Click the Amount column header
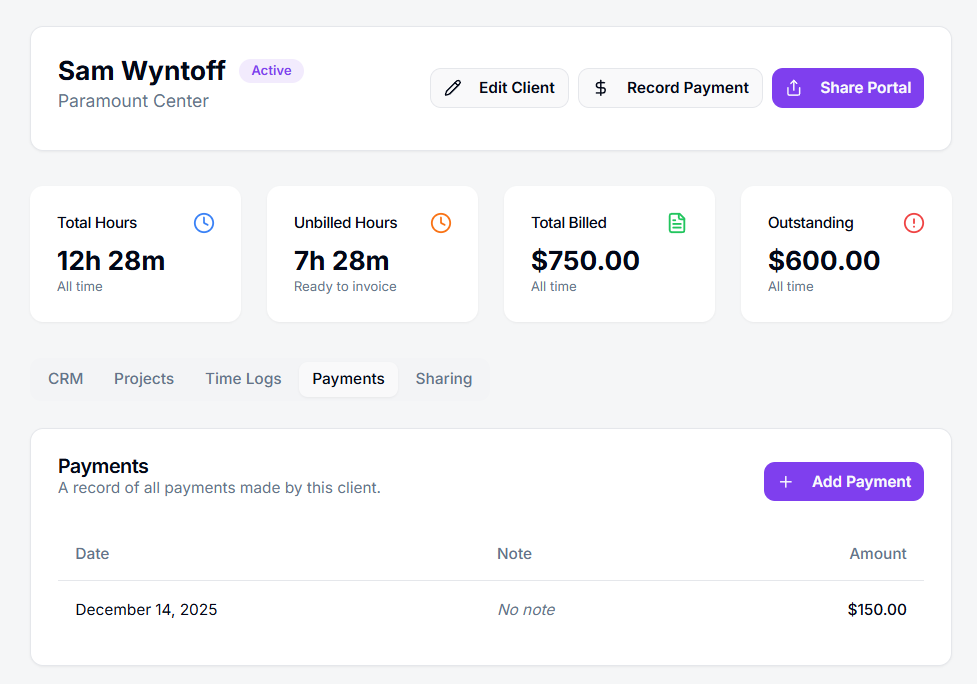The image size is (977, 684). (878, 554)
